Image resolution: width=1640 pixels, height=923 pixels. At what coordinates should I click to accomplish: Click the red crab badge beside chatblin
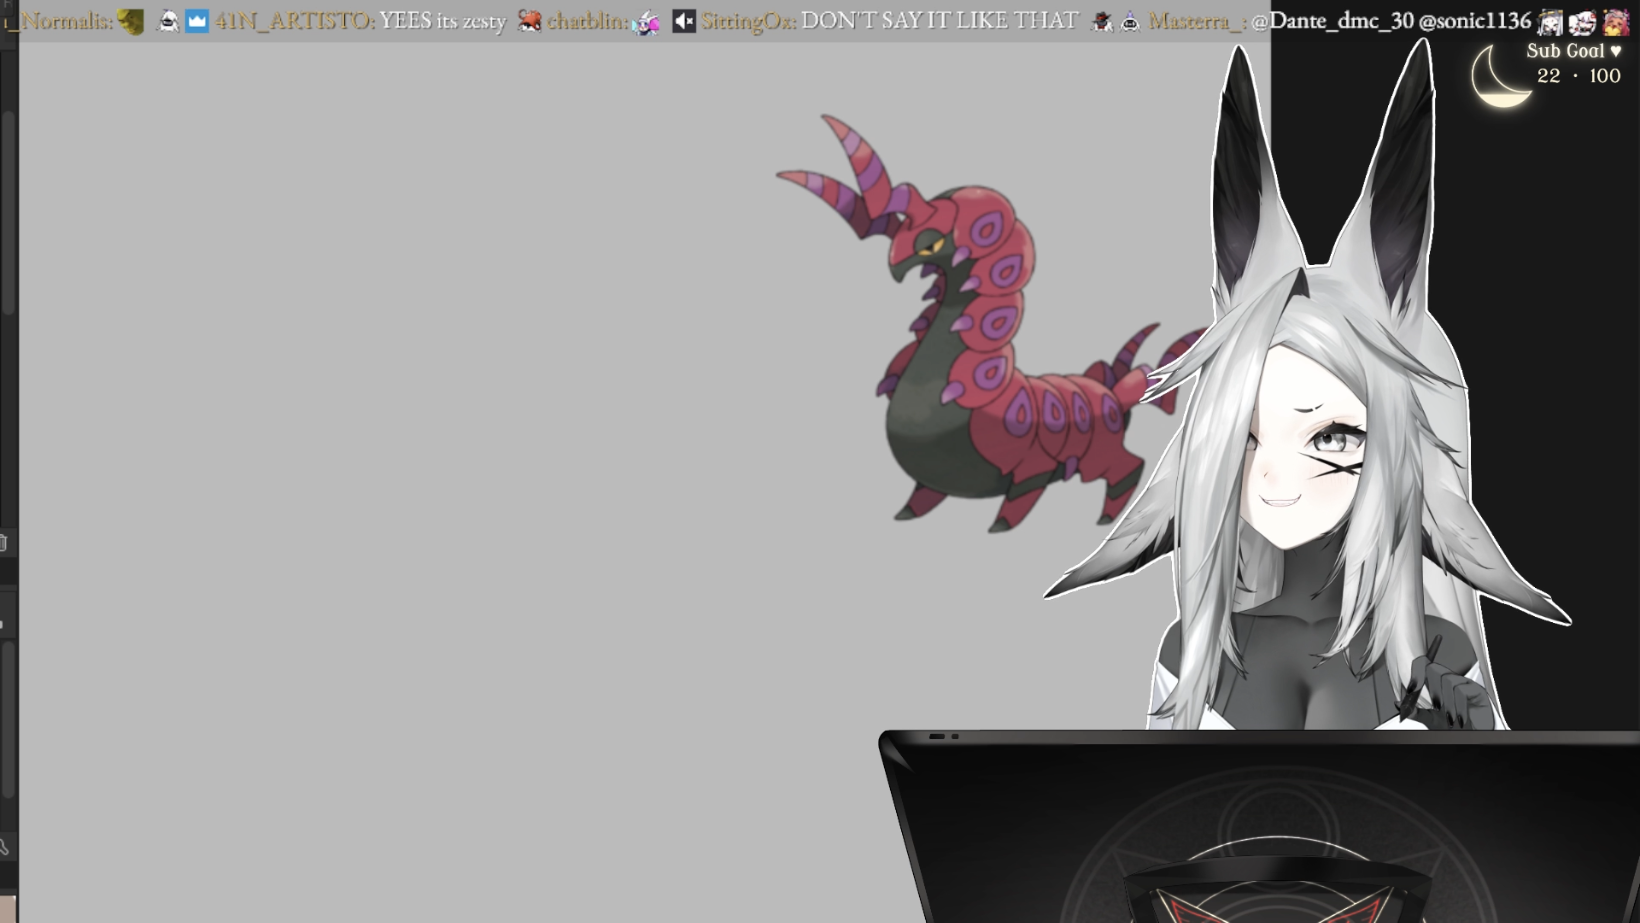(530, 21)
